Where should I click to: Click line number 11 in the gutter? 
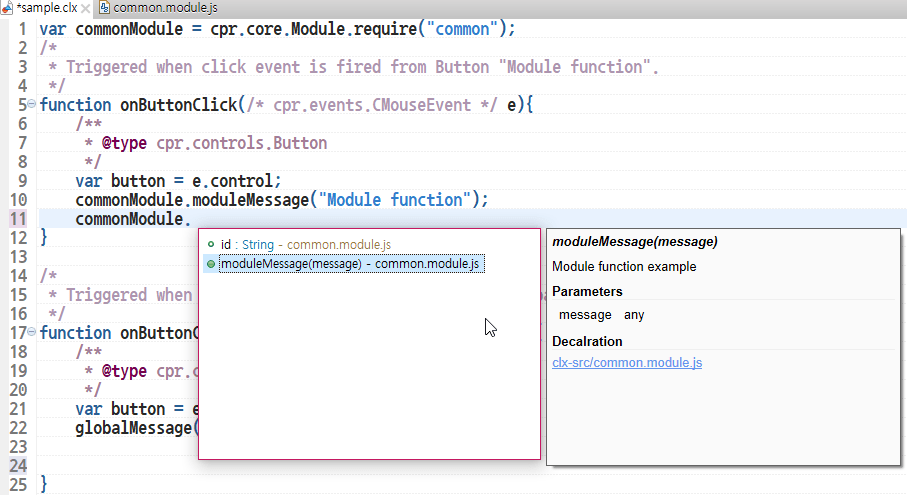18,219
